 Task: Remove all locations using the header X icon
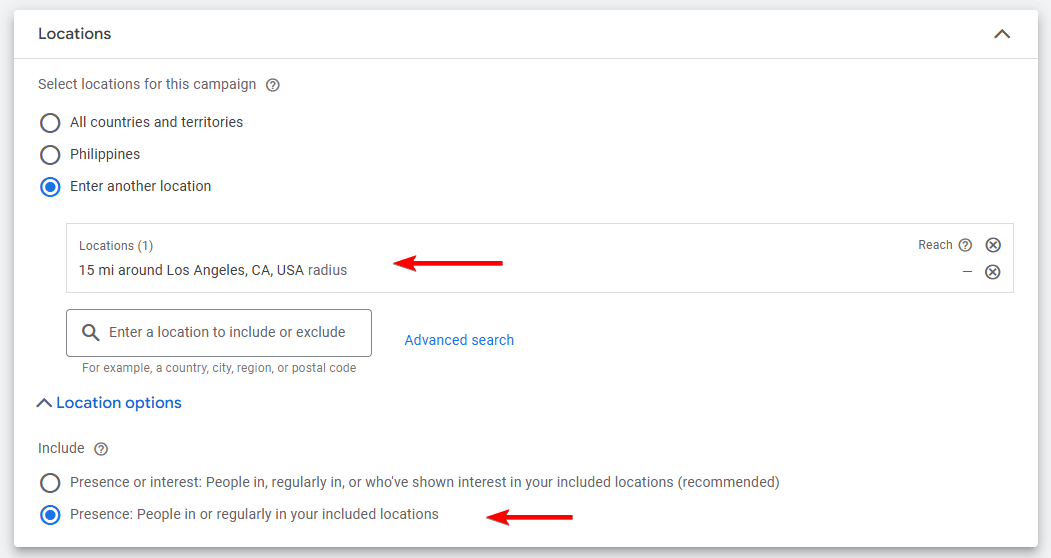992,245
